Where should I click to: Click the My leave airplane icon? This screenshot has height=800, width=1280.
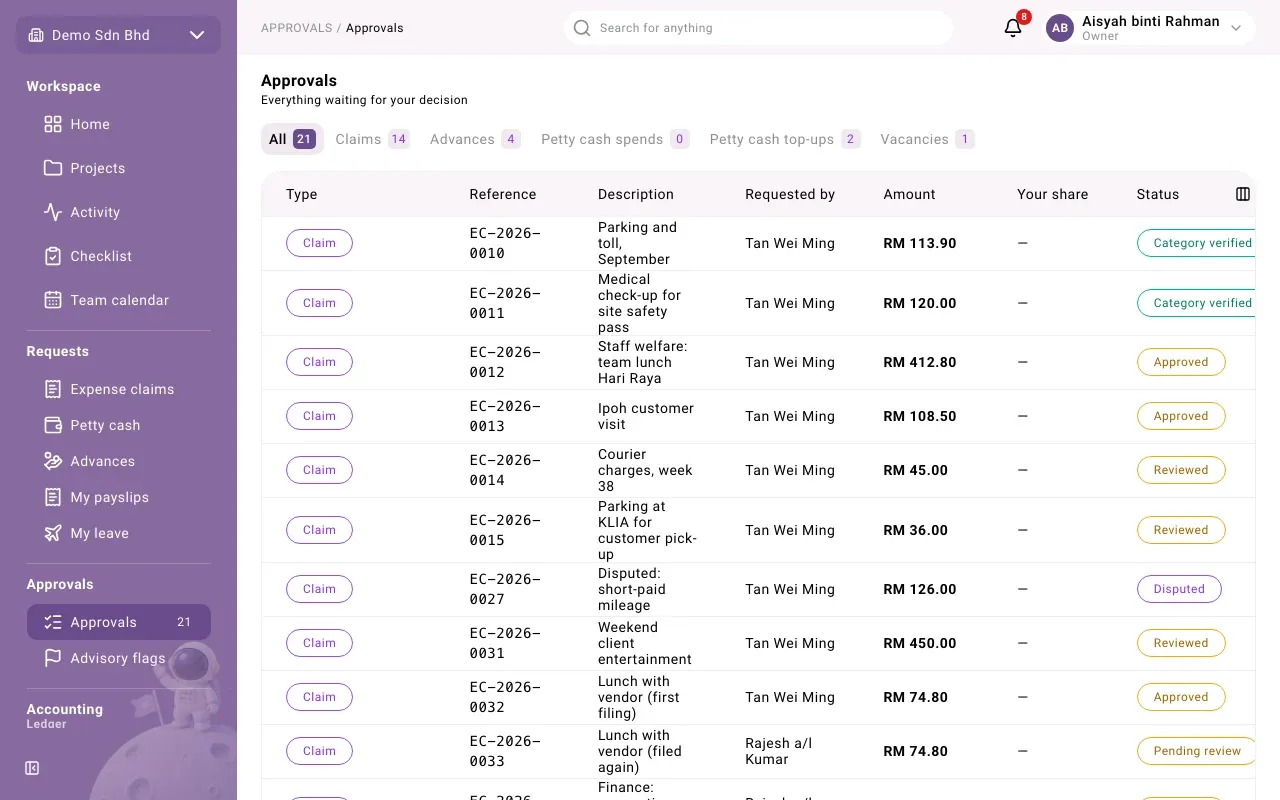click(53, 533)
